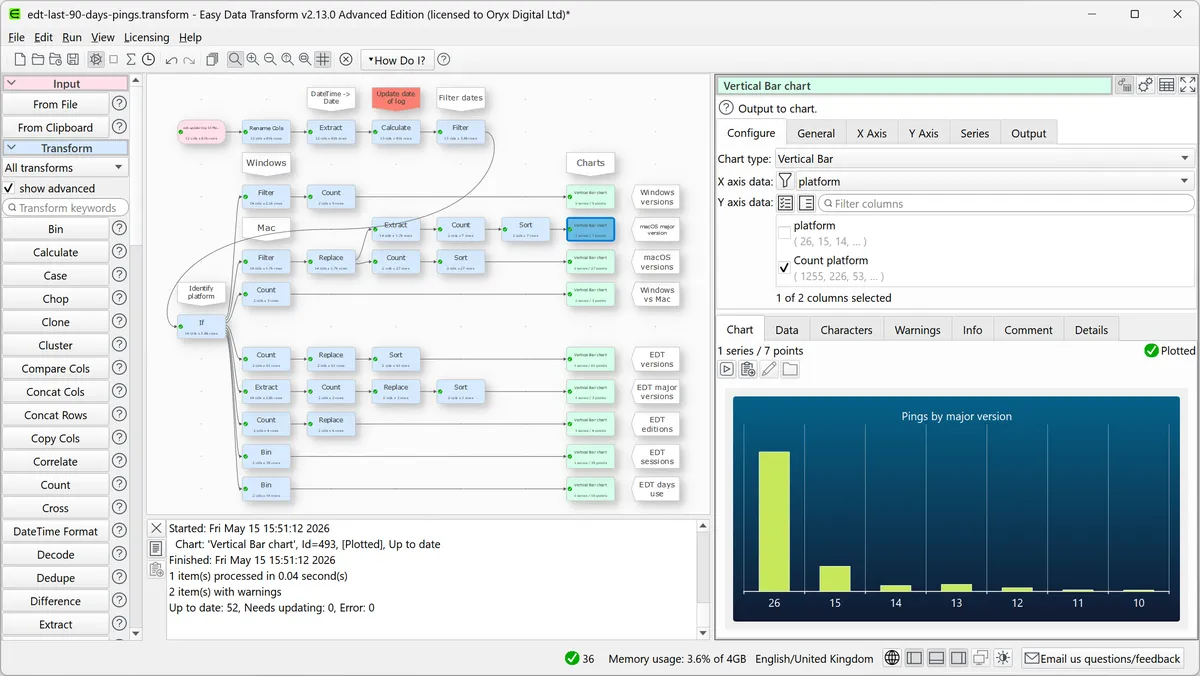This screenshot has width=1200, height=676.
Task: Toggle right panel layout icon in status bar
Action: tap(959, 658)
